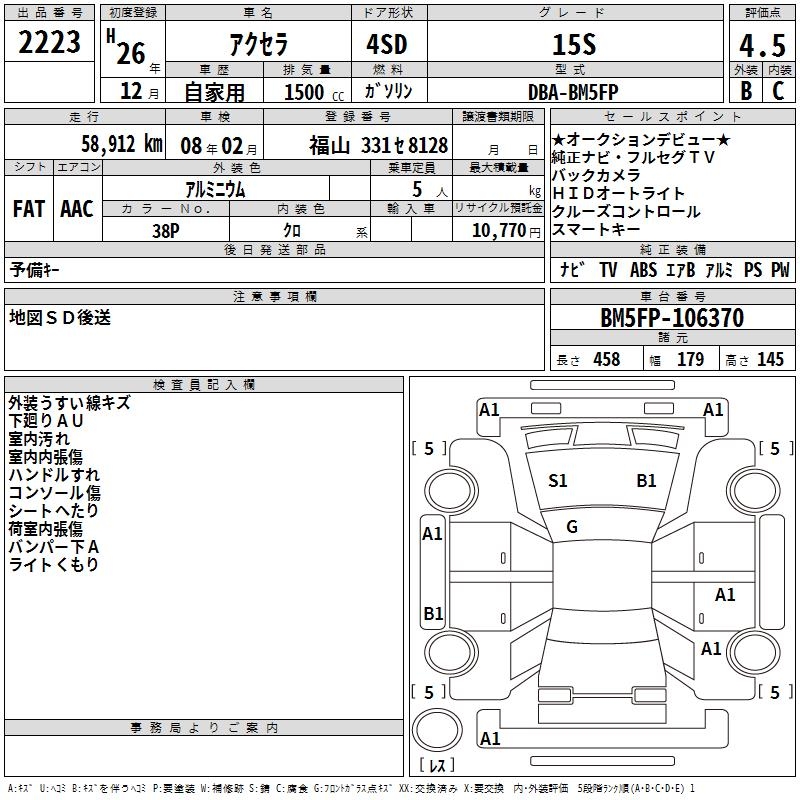Select inspector note 下廻りAU
This screenshot has width=800, height=800.
click(46, 420)
